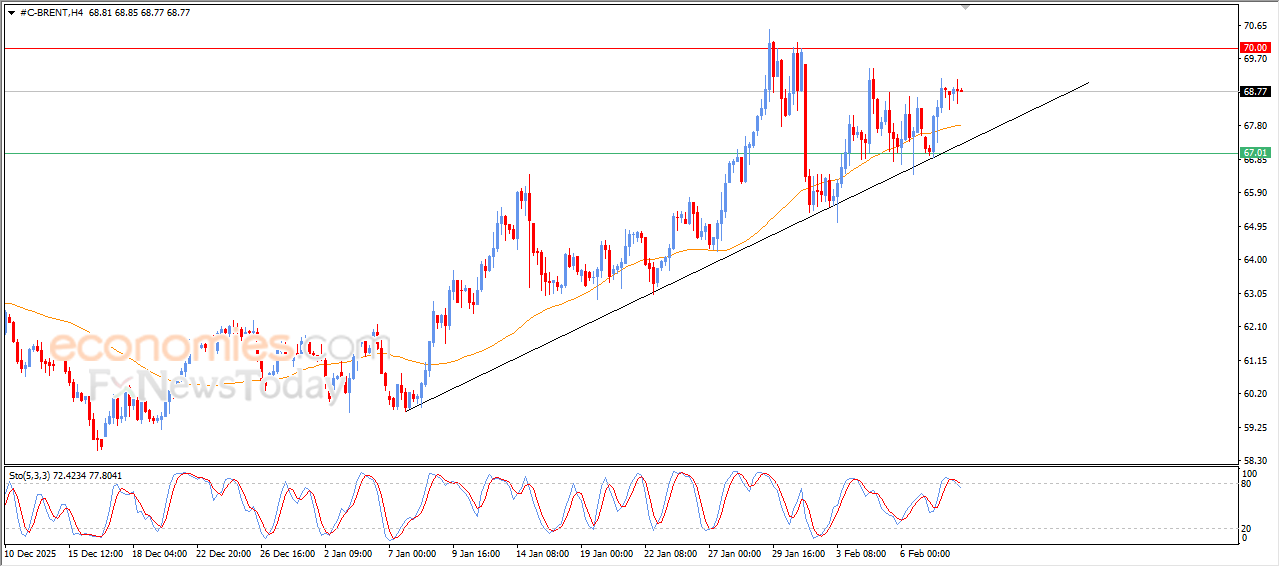
Task: Click the triangle arrow beside #C-BRENT,H4
Action: pyautogui.click(x=11, y=13)
